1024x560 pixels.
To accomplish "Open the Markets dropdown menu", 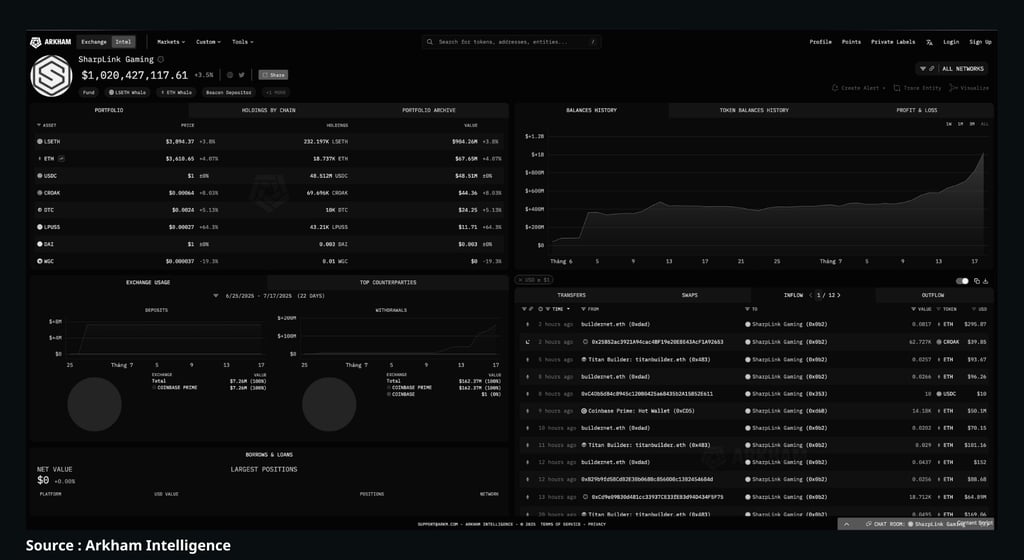I will (171, 42).
